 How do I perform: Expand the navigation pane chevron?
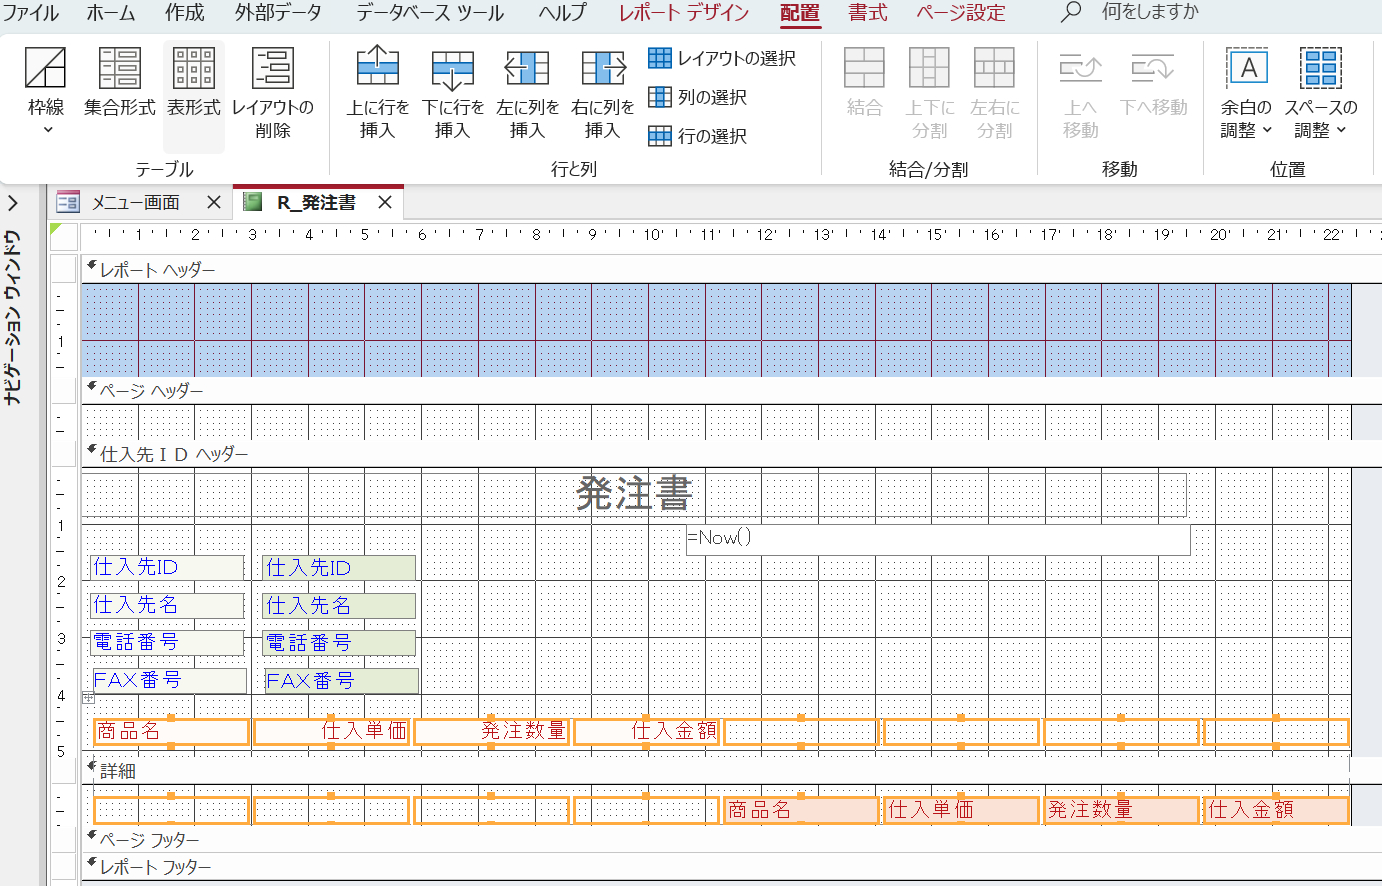click(x=13, y=204)
